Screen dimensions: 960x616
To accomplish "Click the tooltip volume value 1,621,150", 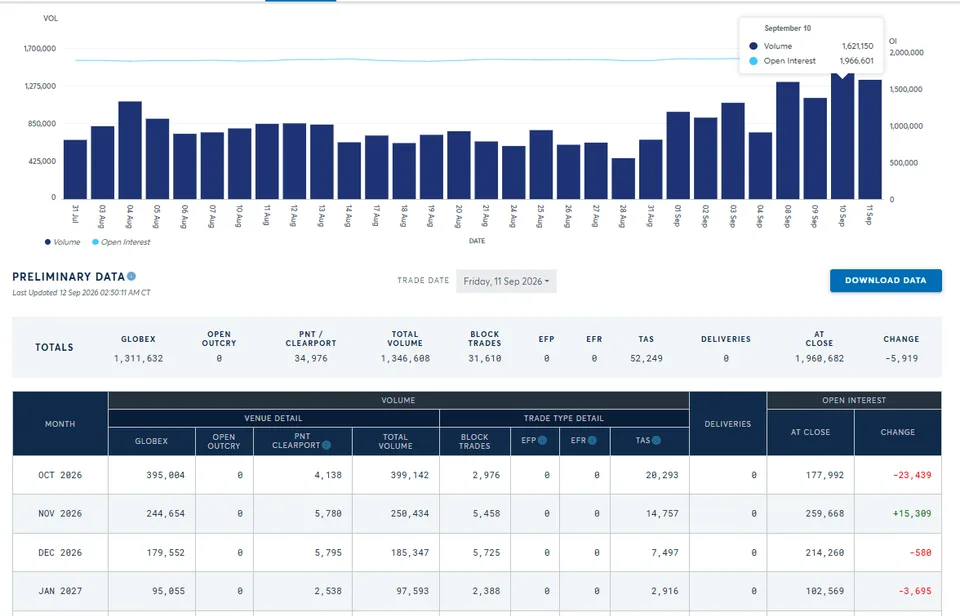I will click(x=857, y=46).
